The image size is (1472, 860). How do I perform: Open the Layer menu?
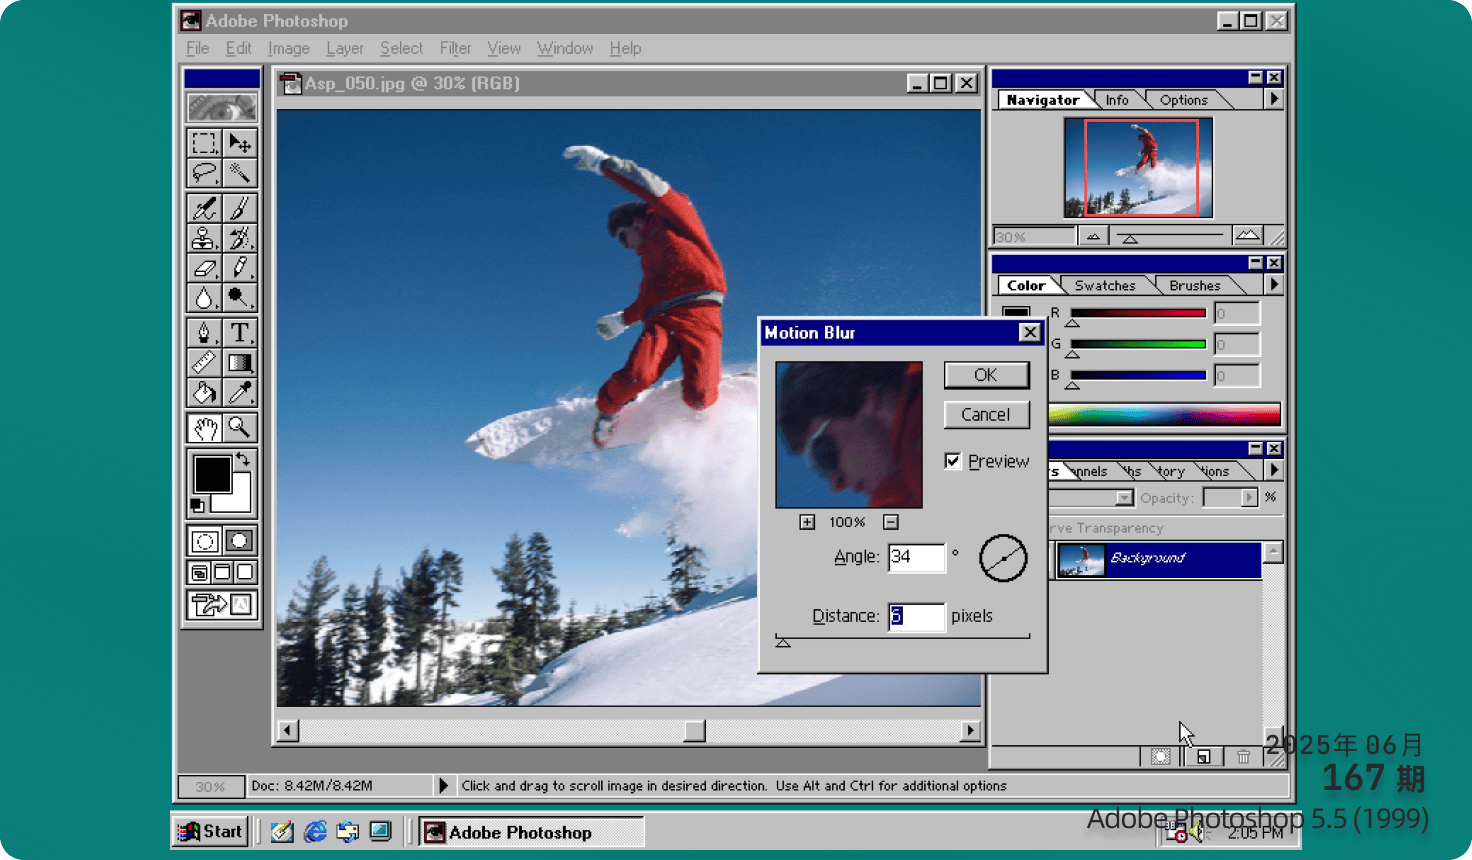tap(344, 48)
